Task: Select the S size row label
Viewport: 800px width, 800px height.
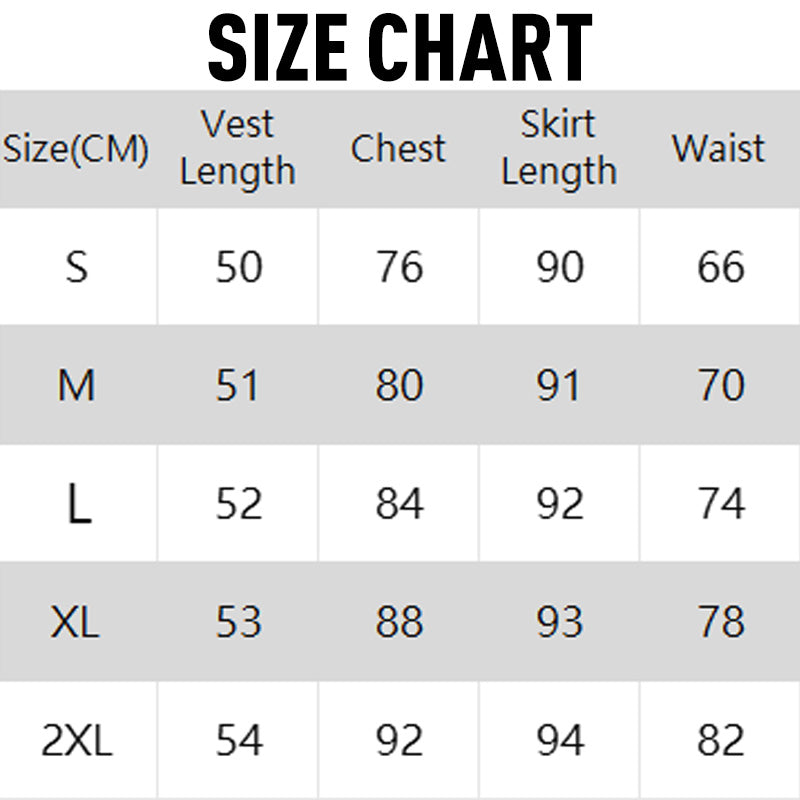Action: [77, 267]
